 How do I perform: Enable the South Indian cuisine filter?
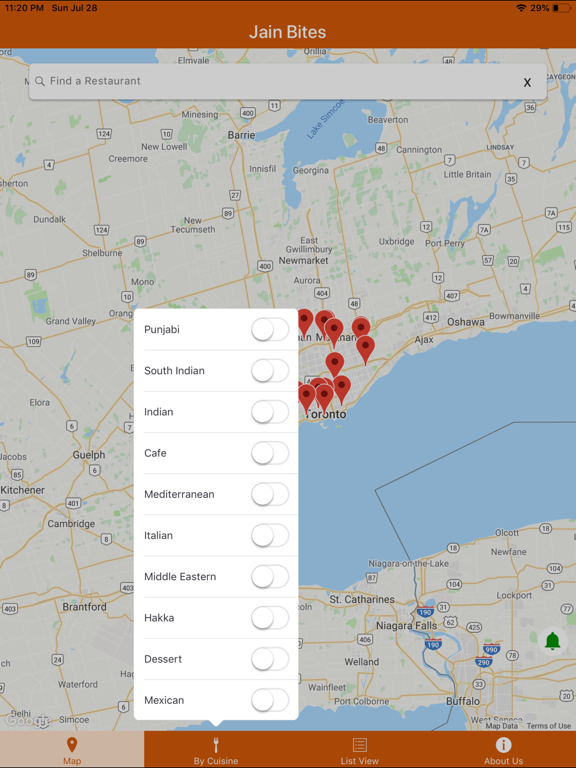pyautogui.click(x=270, y=371)
